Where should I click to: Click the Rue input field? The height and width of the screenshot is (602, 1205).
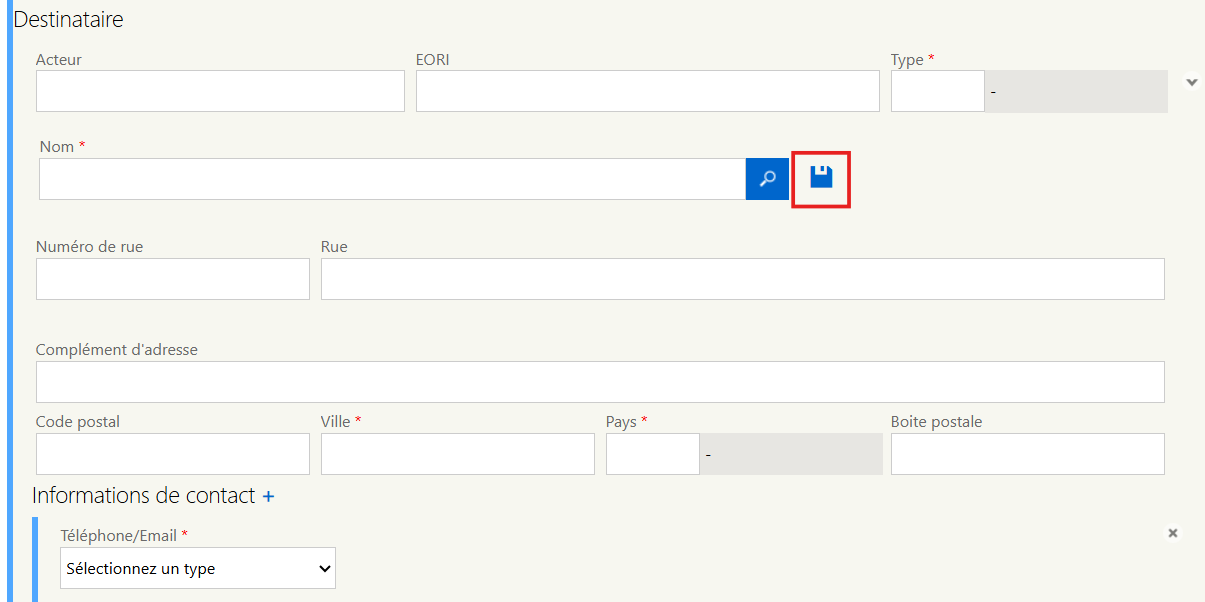pyautogui.click(x=742, y=279)
